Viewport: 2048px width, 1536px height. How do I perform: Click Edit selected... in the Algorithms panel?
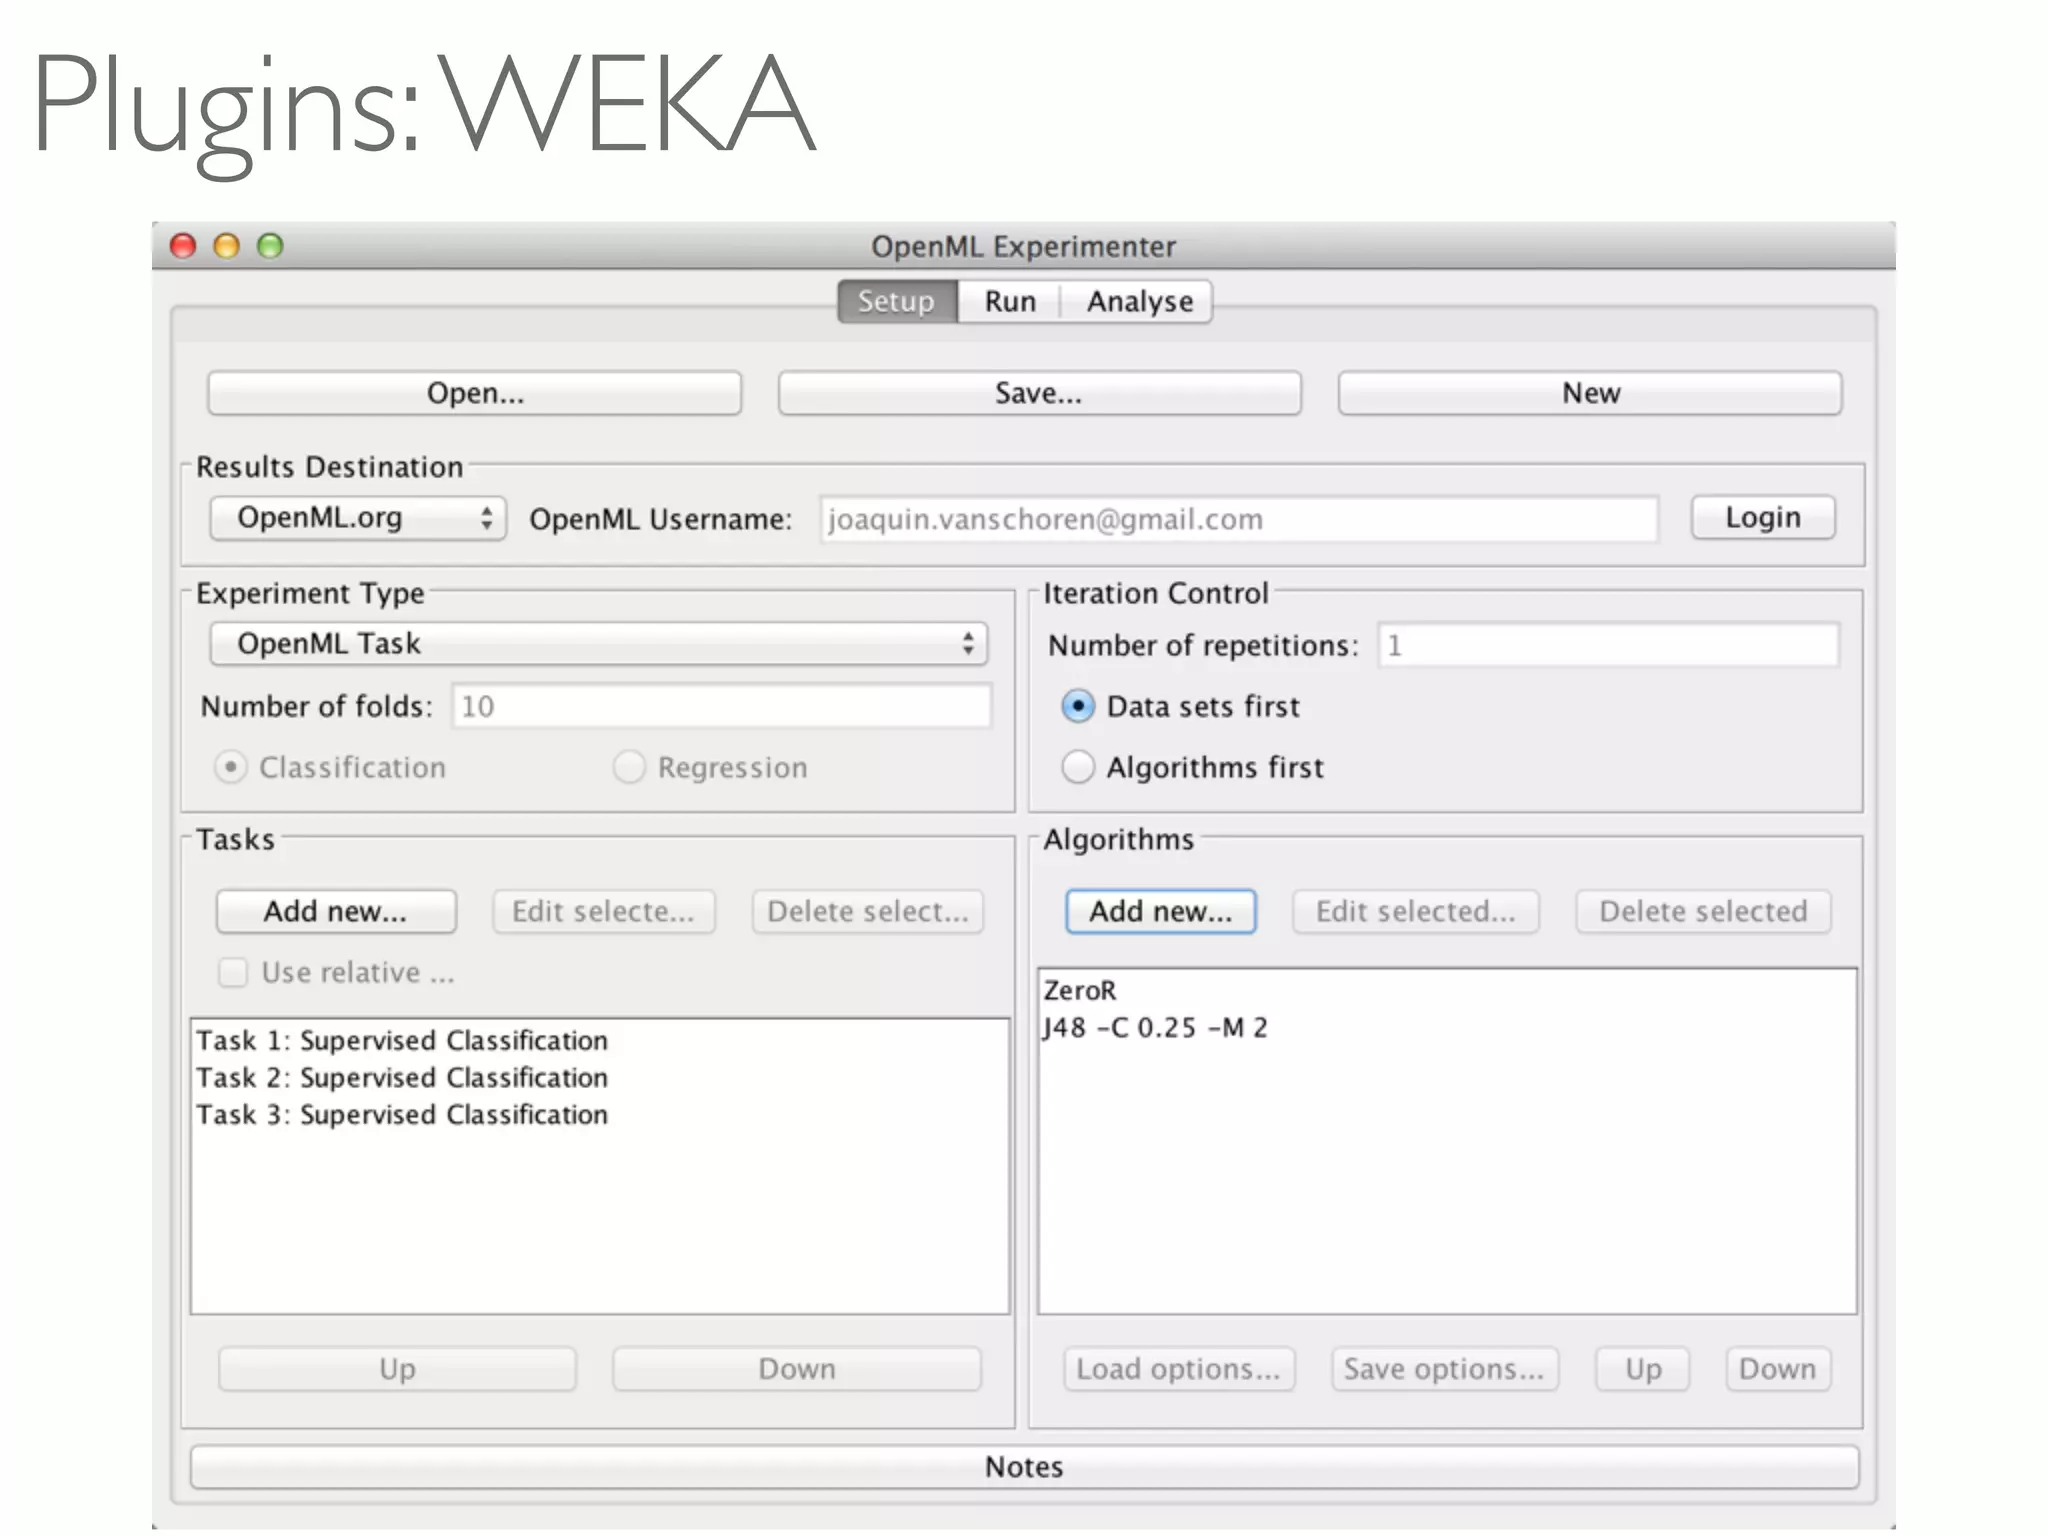coord(1415,911)
